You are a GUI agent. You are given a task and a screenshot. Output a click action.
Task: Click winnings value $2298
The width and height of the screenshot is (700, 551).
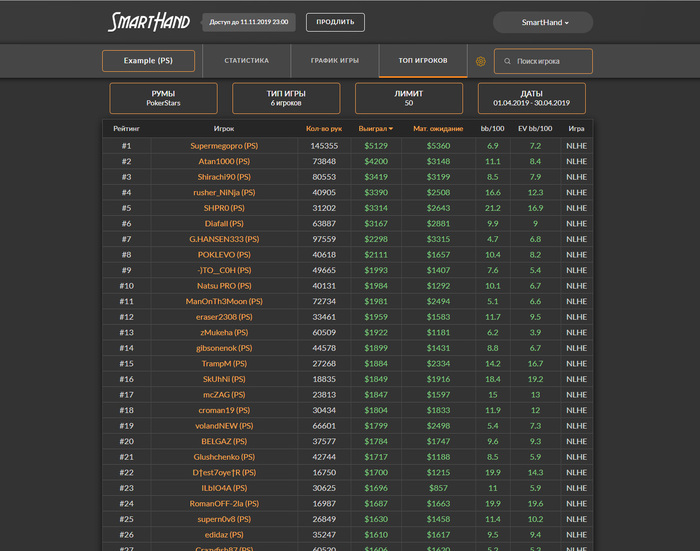tap(376, 239)
